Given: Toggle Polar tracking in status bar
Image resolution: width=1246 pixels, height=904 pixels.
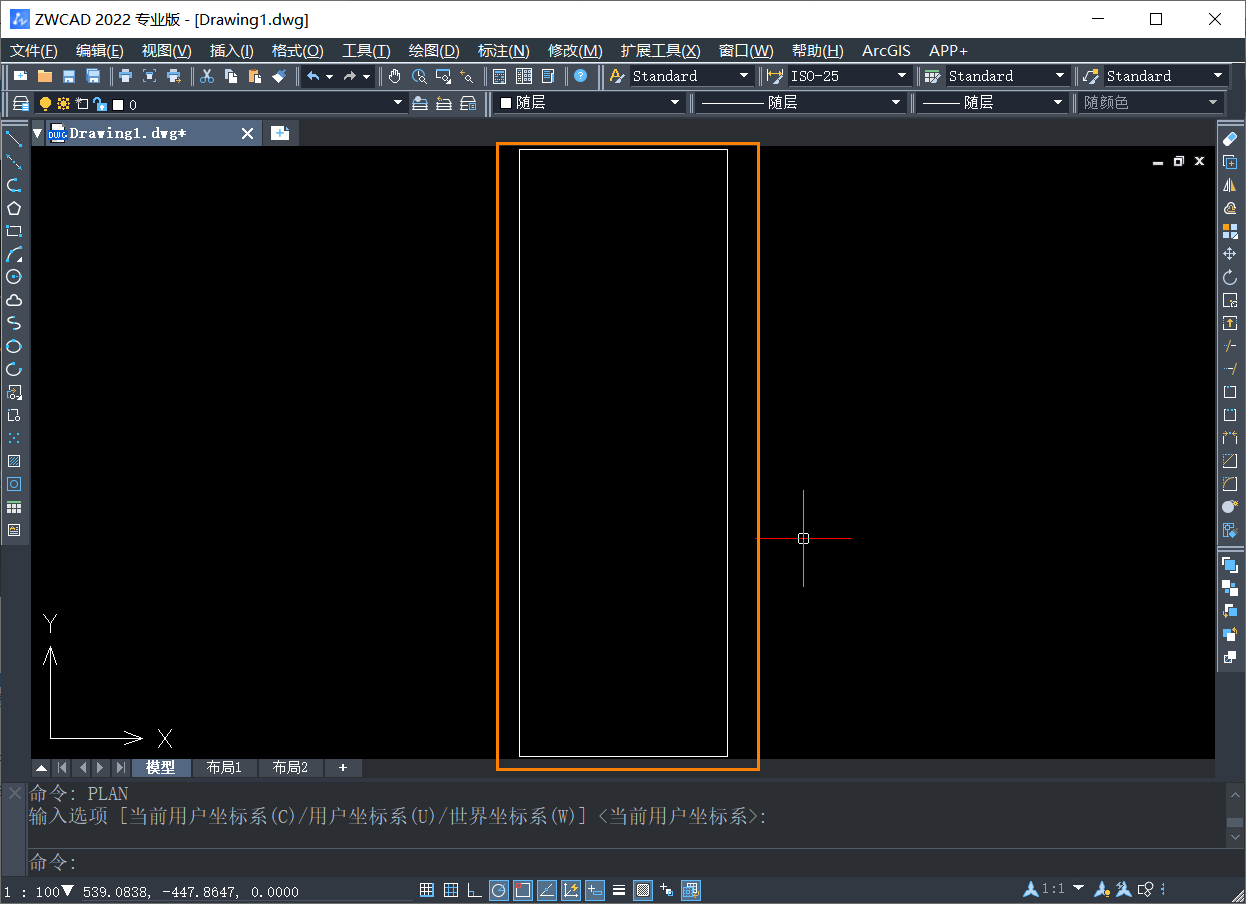Looking at the screenshot, I should pyautogui.click(x=498, y=890).
